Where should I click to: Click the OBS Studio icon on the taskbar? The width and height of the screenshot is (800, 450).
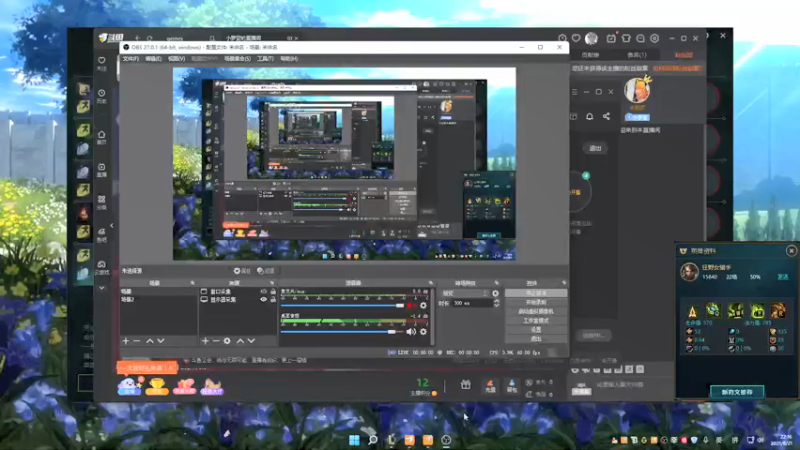pos(446,440)
